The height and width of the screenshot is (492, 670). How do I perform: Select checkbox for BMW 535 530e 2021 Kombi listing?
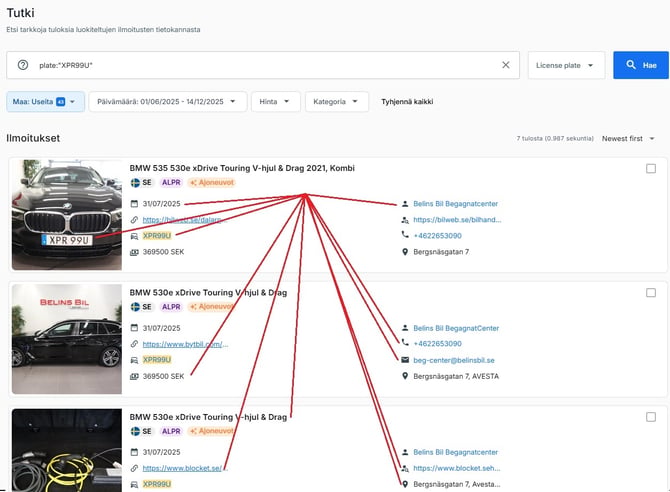[651, 168]
